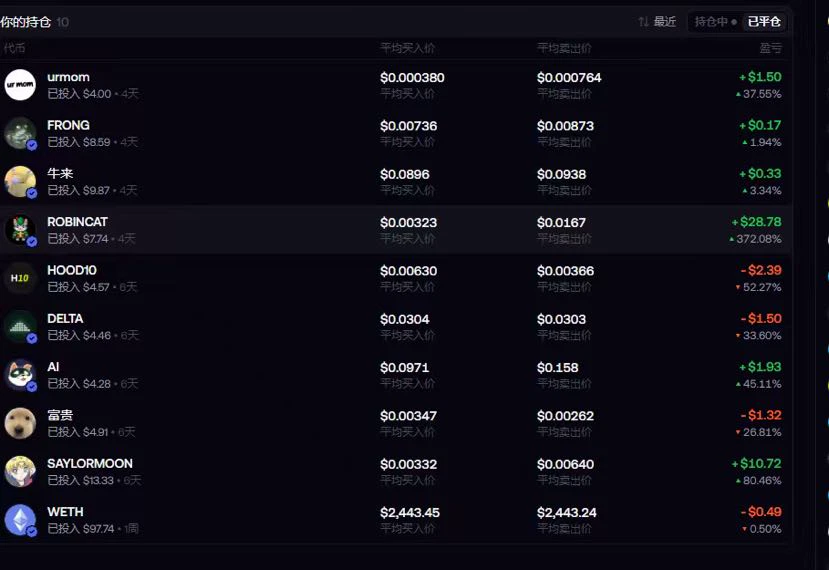Open the FRONG frog token icon

pyautogui.click(x=20, y=133)
